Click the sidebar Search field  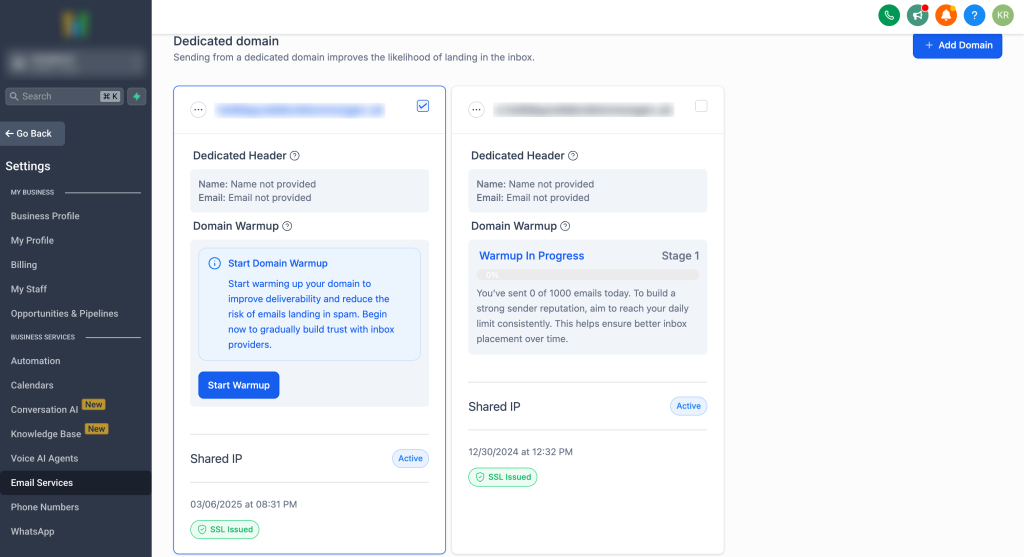coord(64,96)
